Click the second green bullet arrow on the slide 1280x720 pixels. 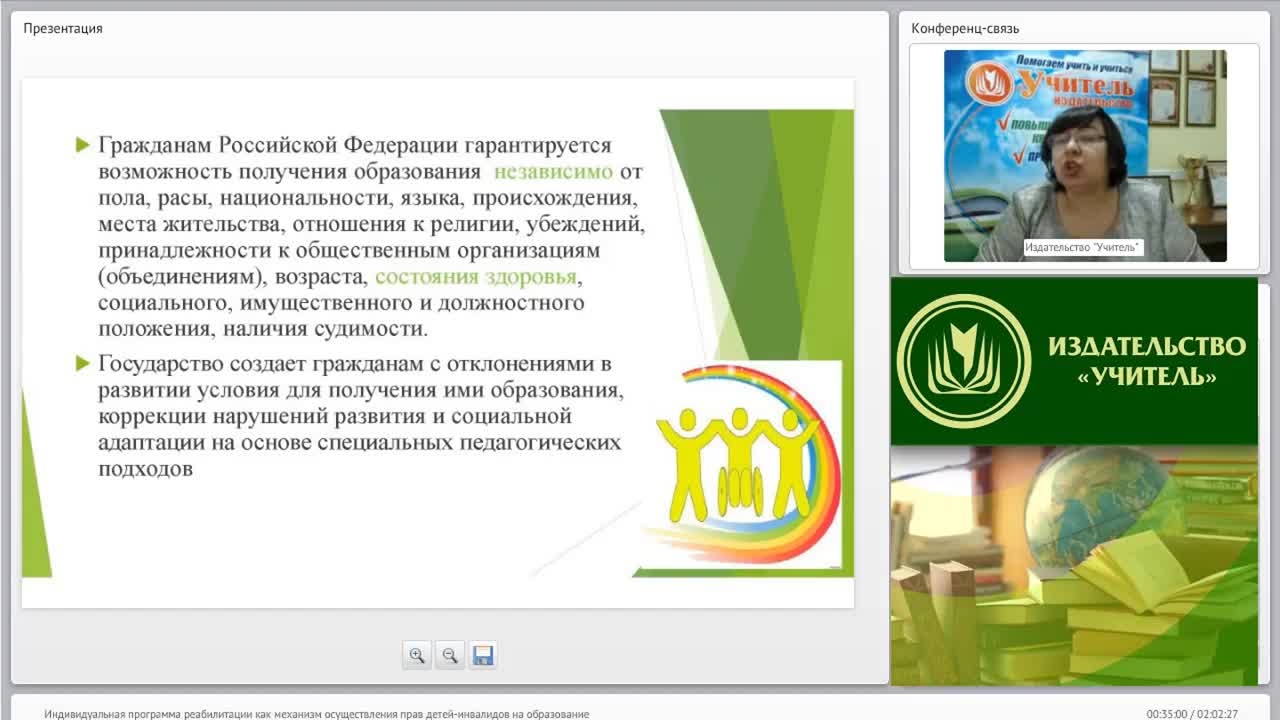pos(83,363)
